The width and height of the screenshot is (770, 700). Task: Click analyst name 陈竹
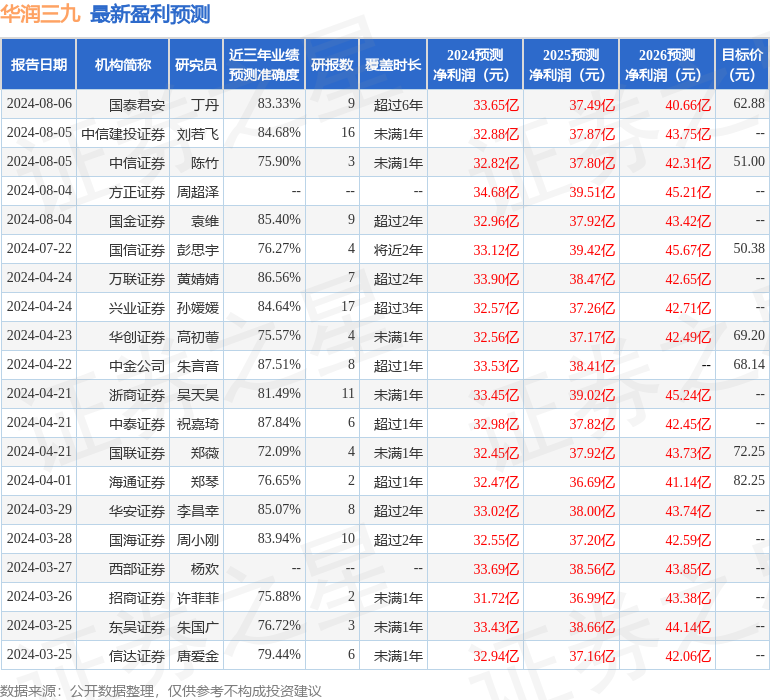click(205, 163)
